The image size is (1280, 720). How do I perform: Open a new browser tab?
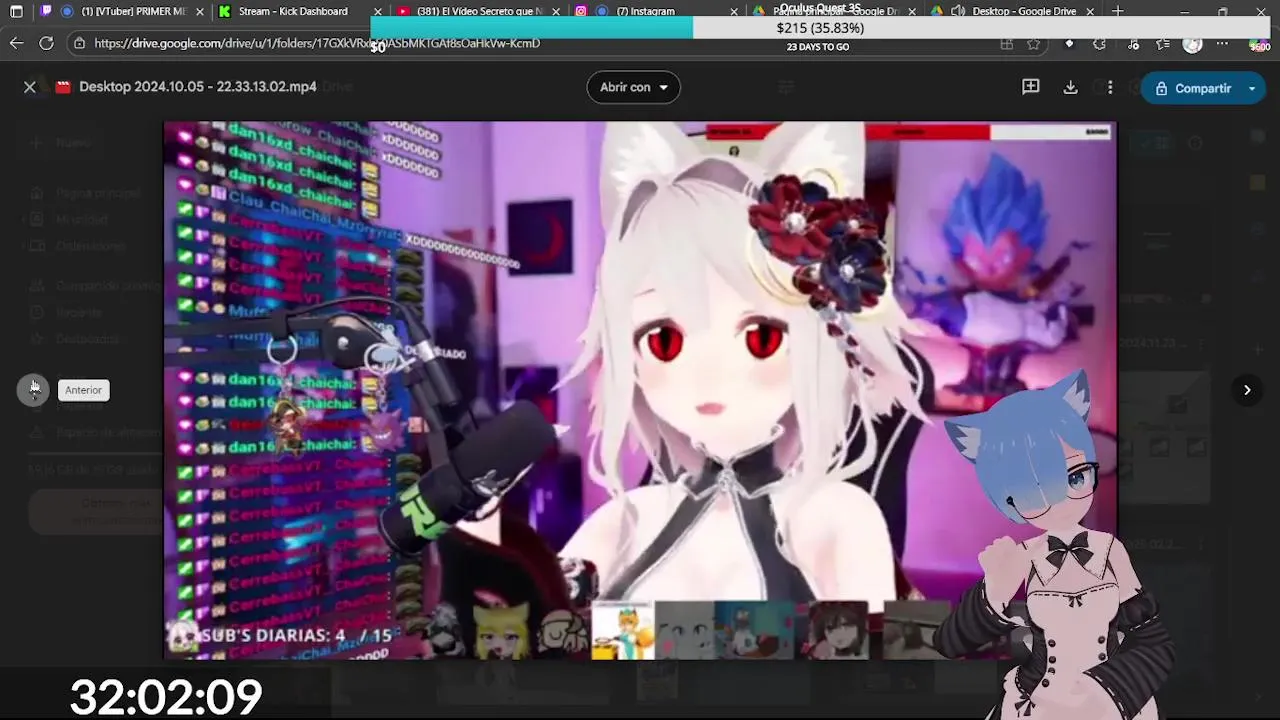pyautogui.click(x=1117, y=11)
